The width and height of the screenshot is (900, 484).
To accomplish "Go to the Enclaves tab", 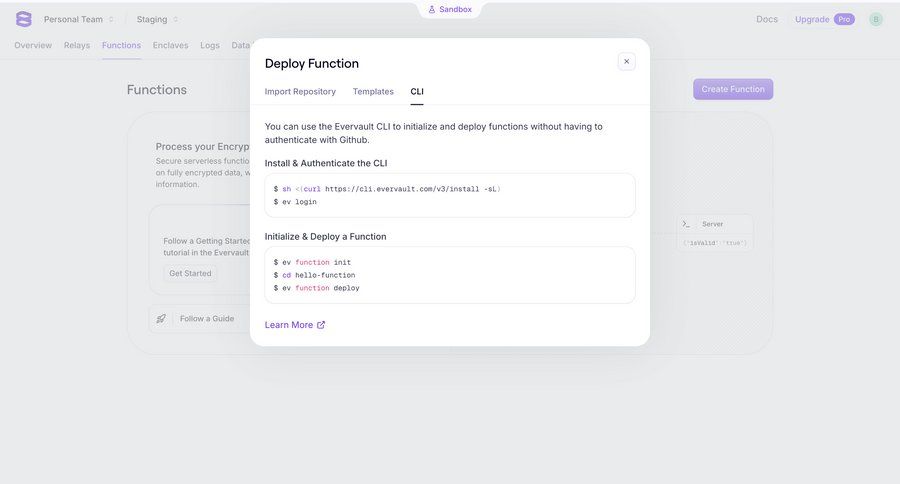I will (170, 45).
